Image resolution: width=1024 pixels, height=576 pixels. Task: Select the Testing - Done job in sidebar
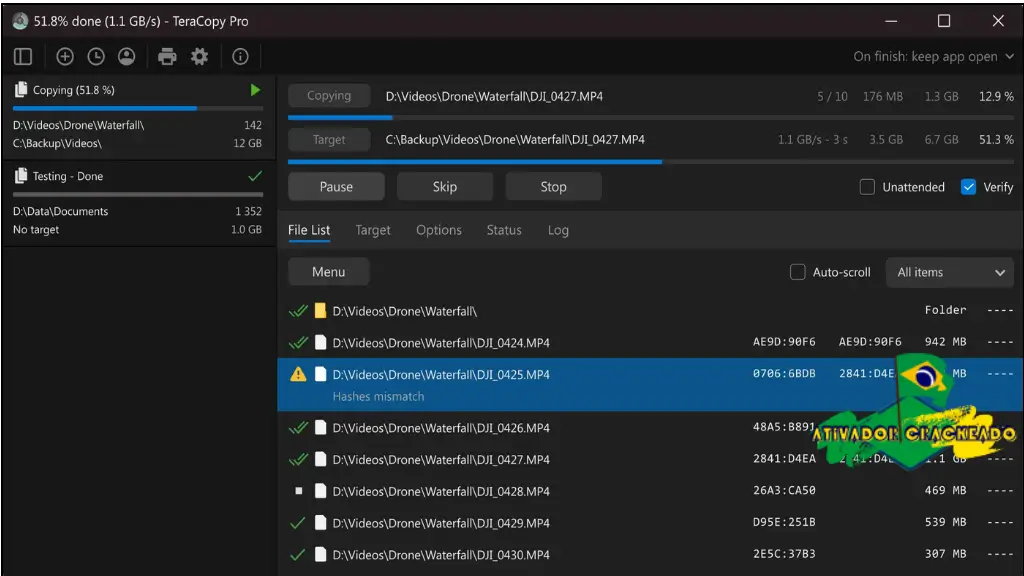click(x=138, y=203)
